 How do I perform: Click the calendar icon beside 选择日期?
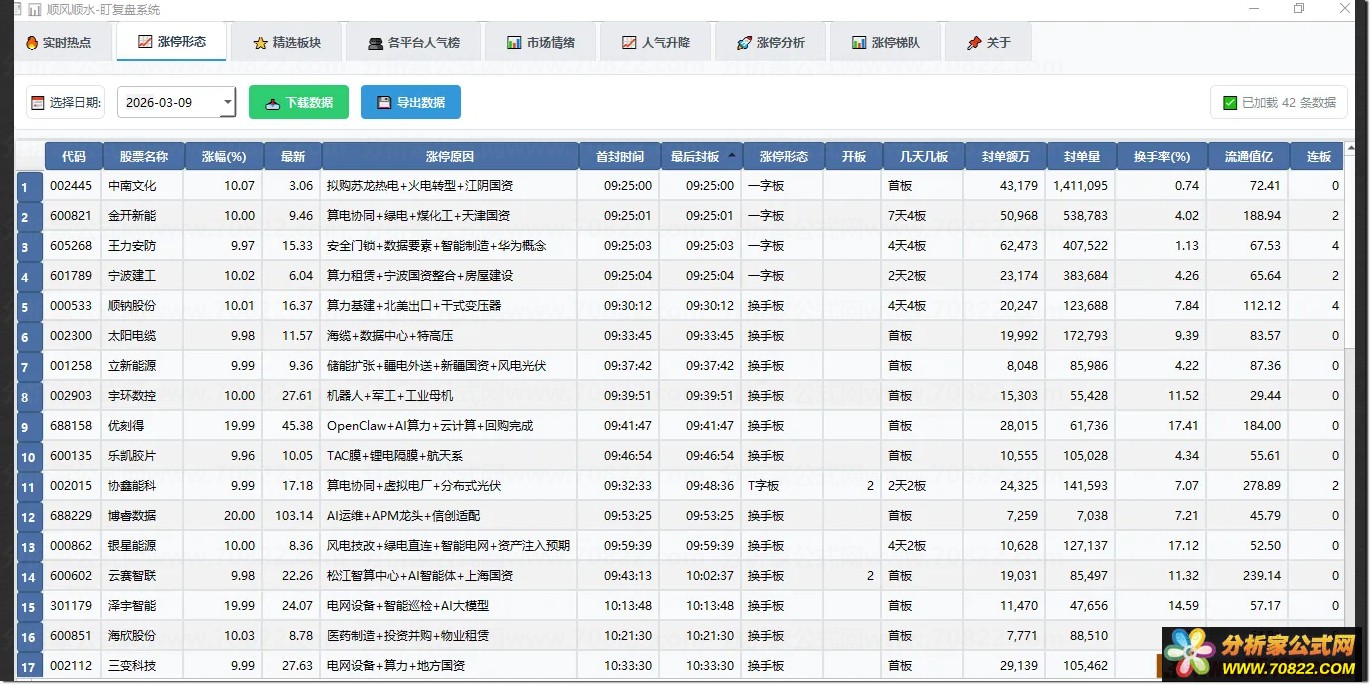[x=38, y=102]
